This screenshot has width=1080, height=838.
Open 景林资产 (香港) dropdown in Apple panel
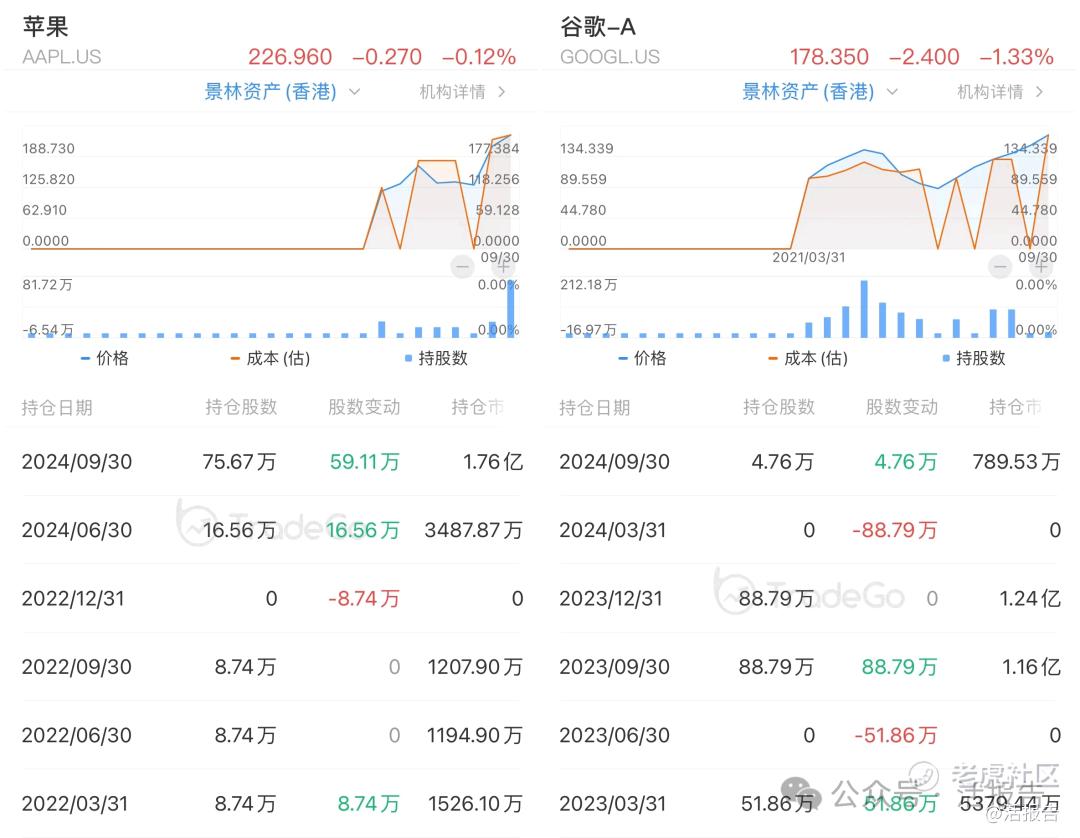pos(282,92)
